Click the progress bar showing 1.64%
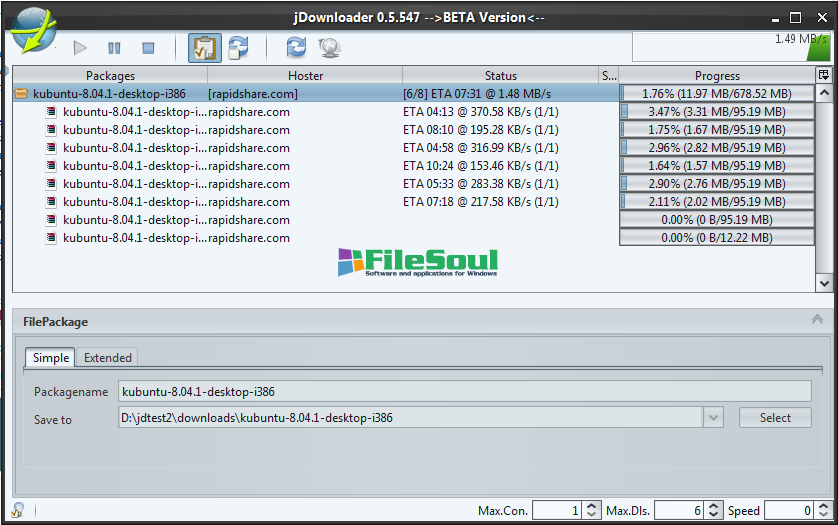This screenshot has width=838, height=525. click(717, 166)
